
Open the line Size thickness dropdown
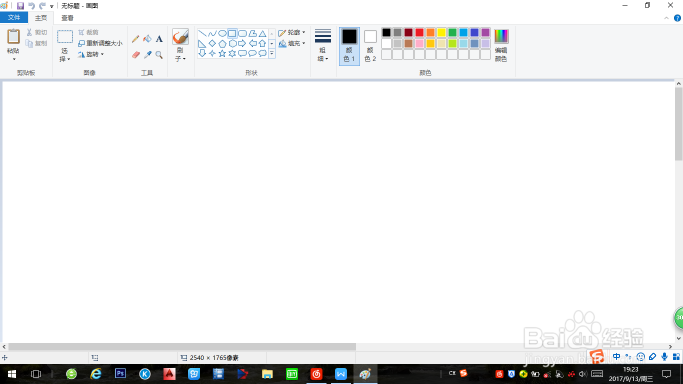[x=323, y=46]
